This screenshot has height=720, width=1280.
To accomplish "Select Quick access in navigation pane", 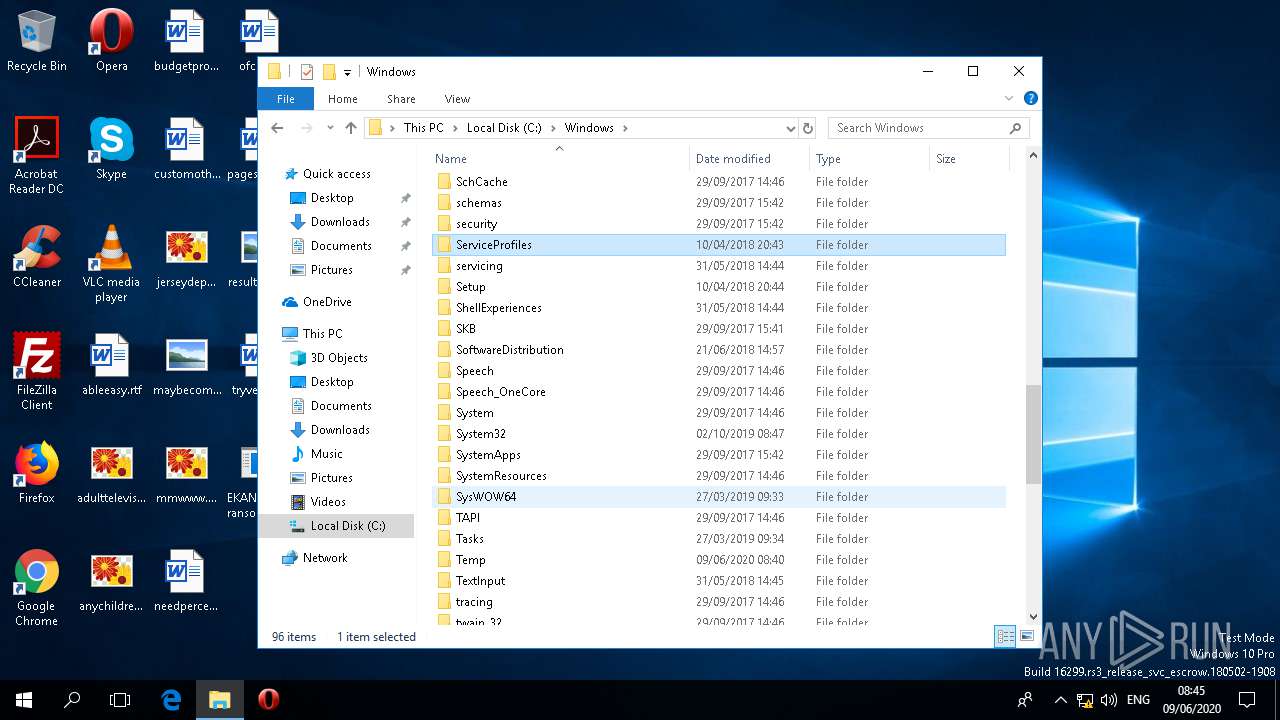I will 337,174.
